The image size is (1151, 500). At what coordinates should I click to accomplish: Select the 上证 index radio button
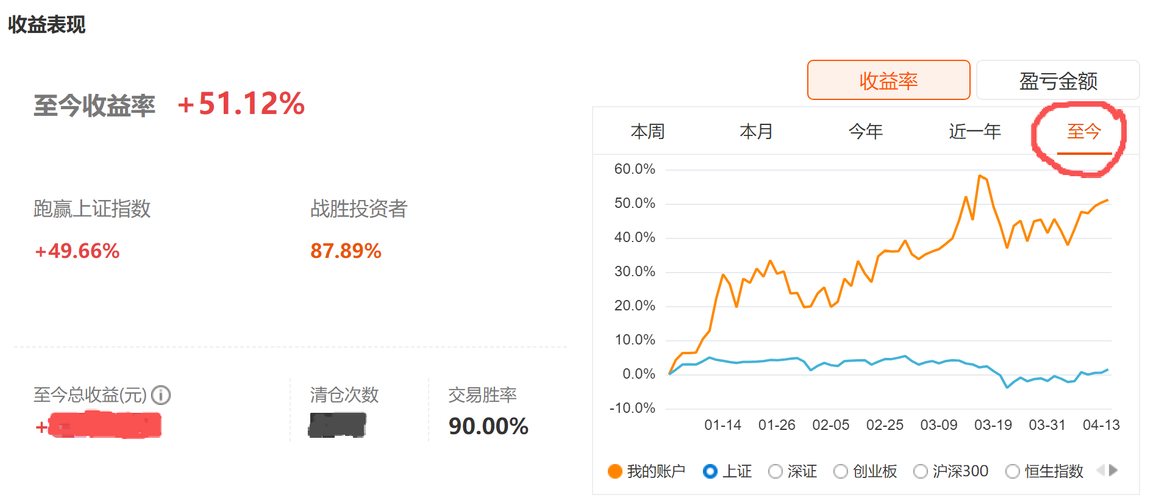[x=711, y=471]
